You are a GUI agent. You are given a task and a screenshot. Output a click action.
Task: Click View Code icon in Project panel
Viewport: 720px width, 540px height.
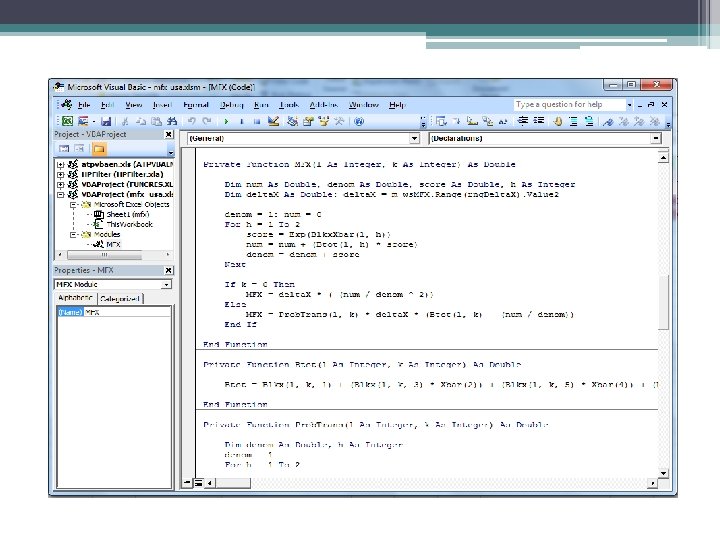[x=64, y=149]
